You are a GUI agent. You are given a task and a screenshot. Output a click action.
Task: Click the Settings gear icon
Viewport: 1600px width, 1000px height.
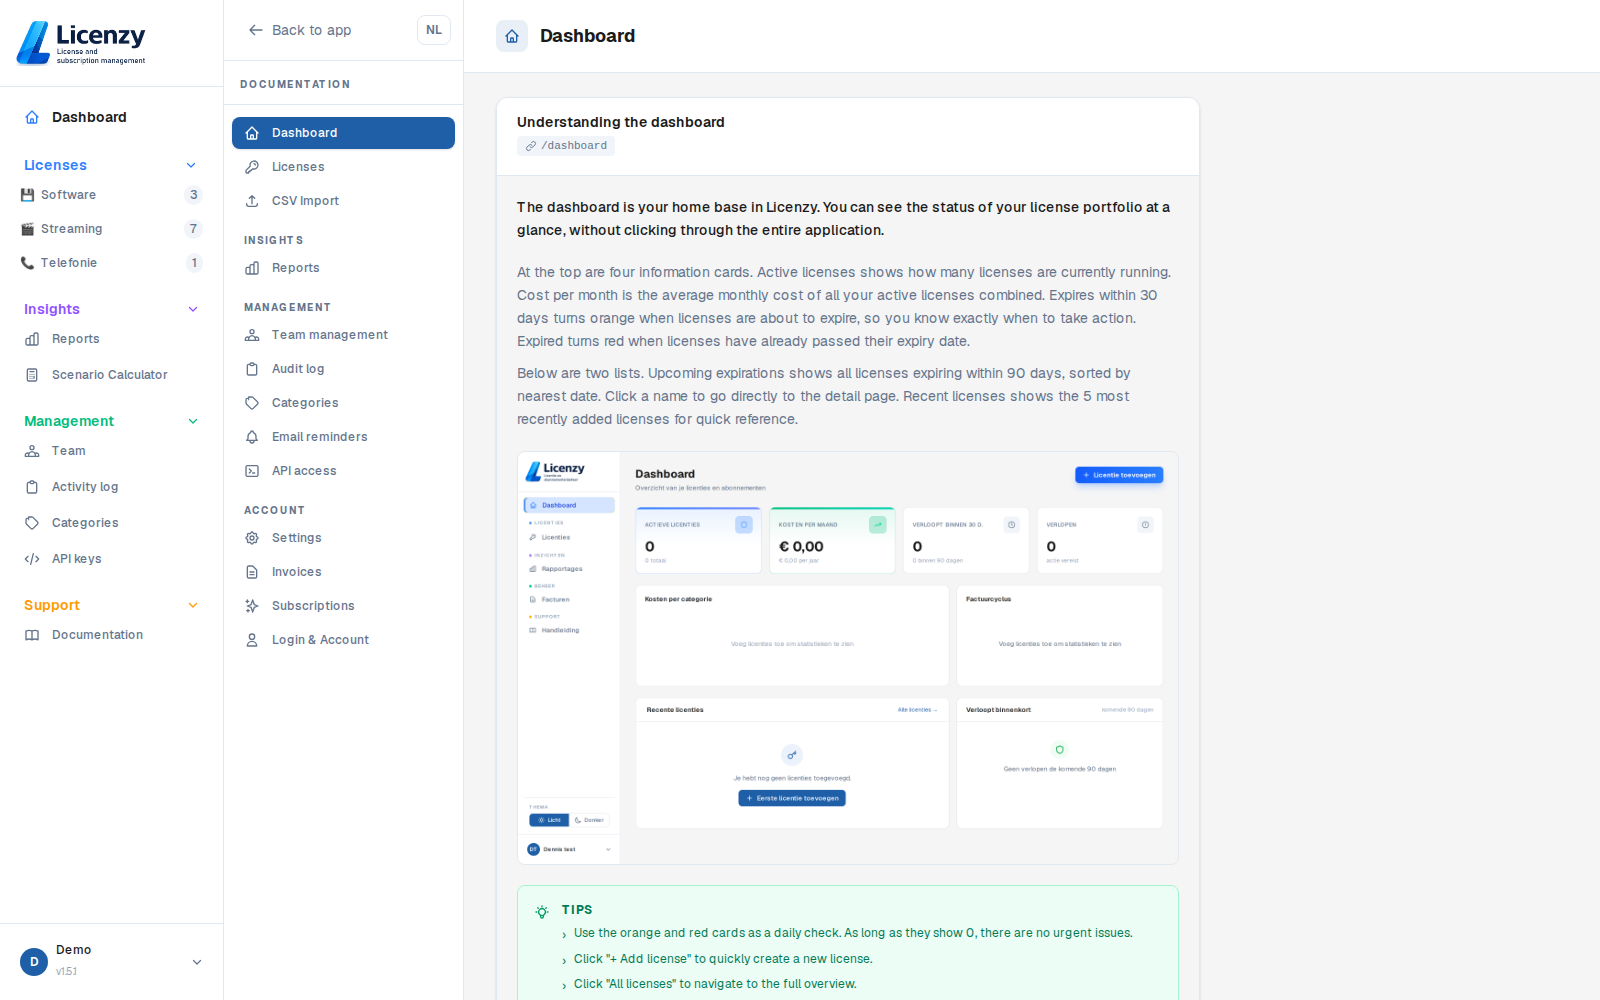(252, 538)
